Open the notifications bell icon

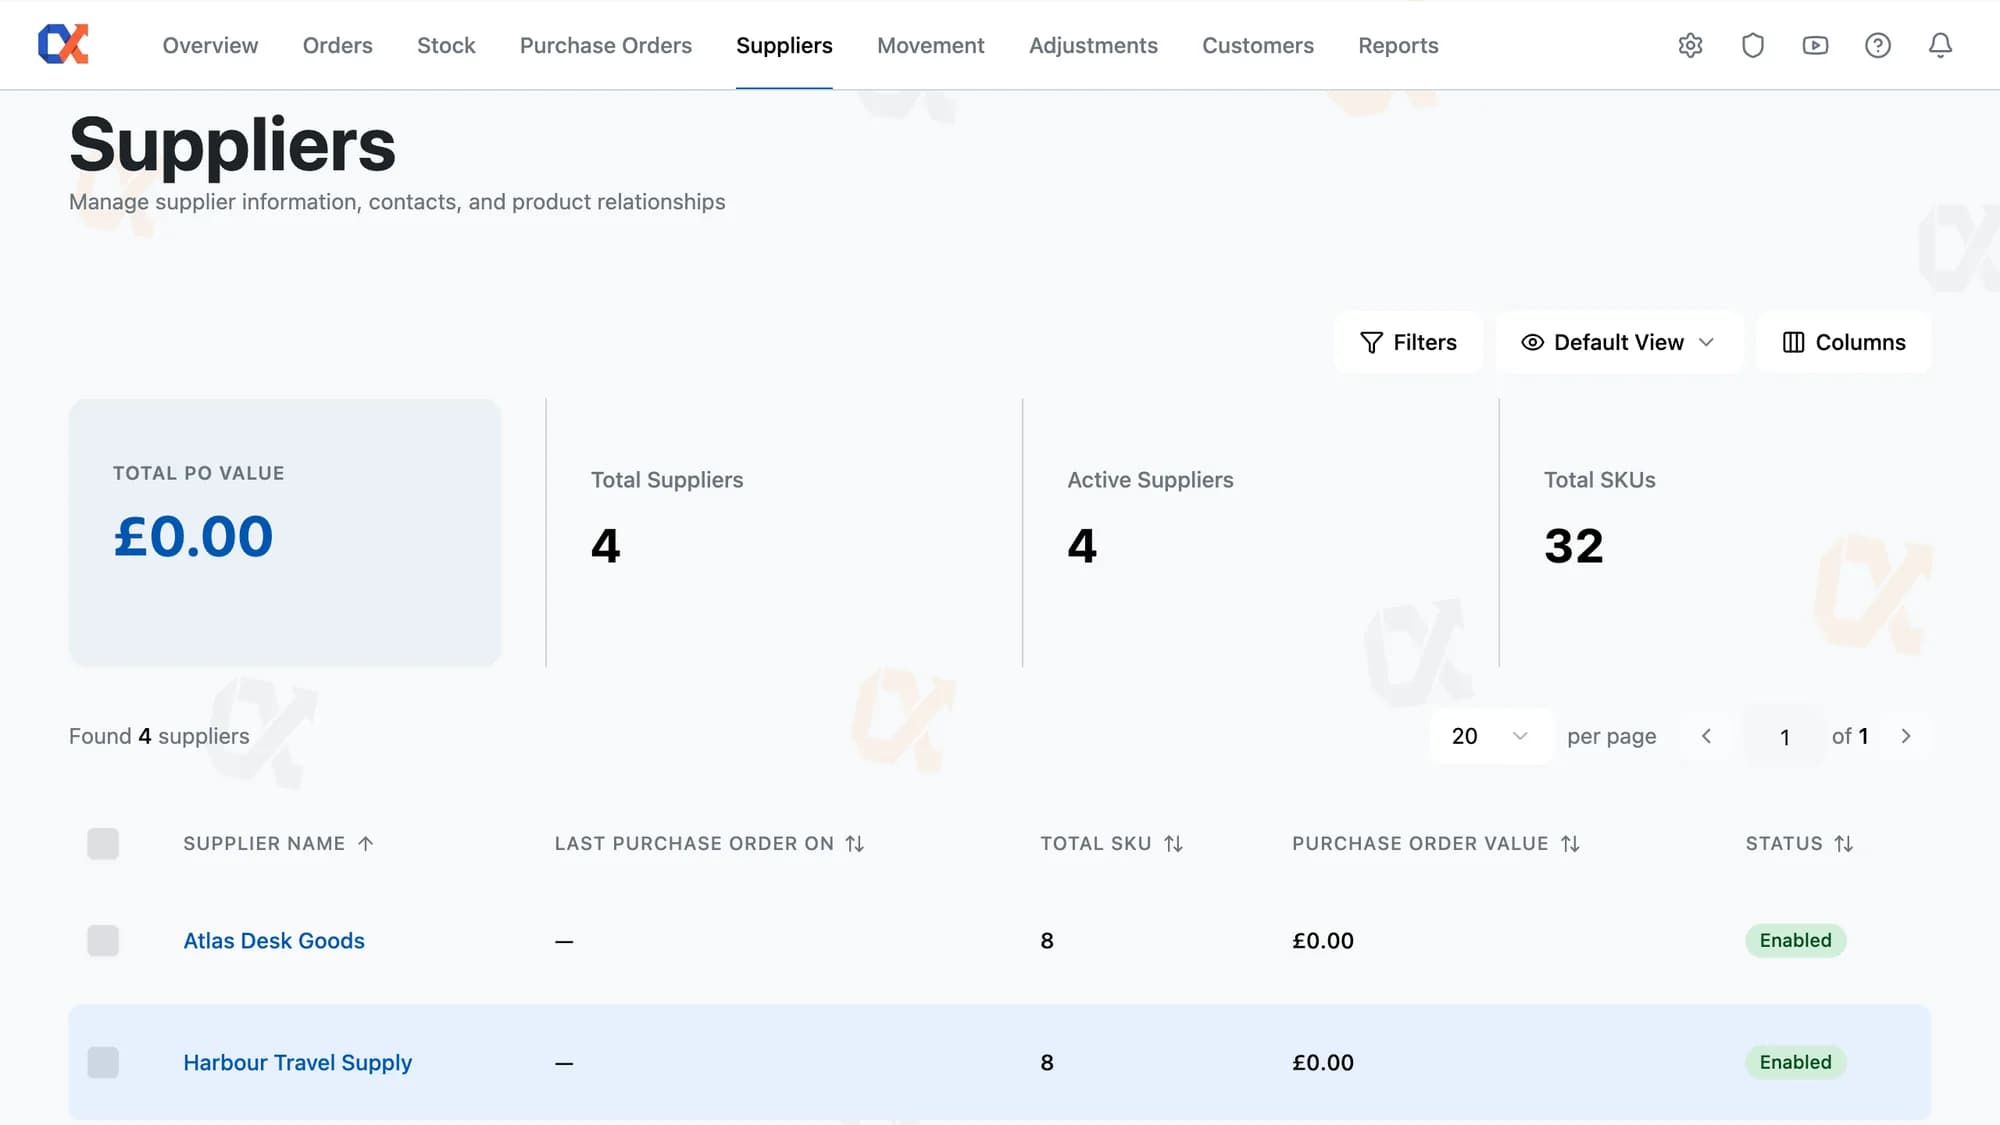pos(1940,45)
